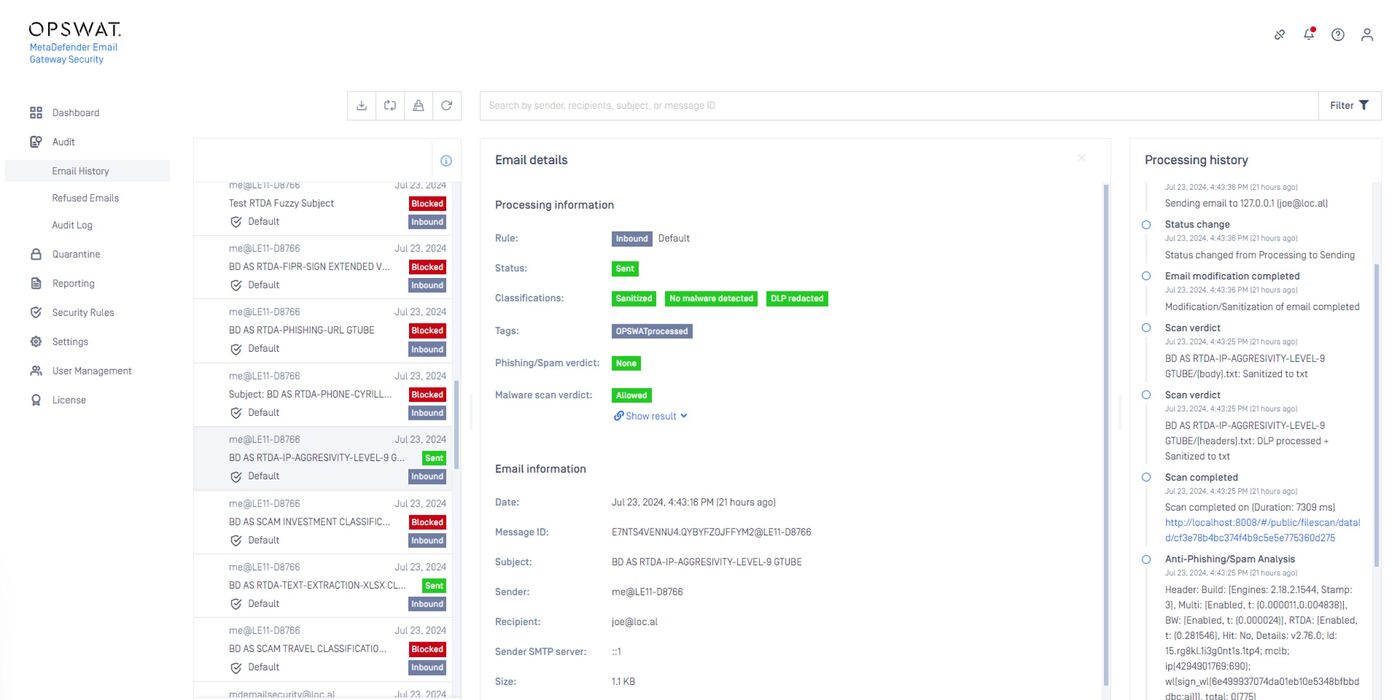Screen dimensions: 1400x700
Task: Download the email history report
Action: [361, 105]
